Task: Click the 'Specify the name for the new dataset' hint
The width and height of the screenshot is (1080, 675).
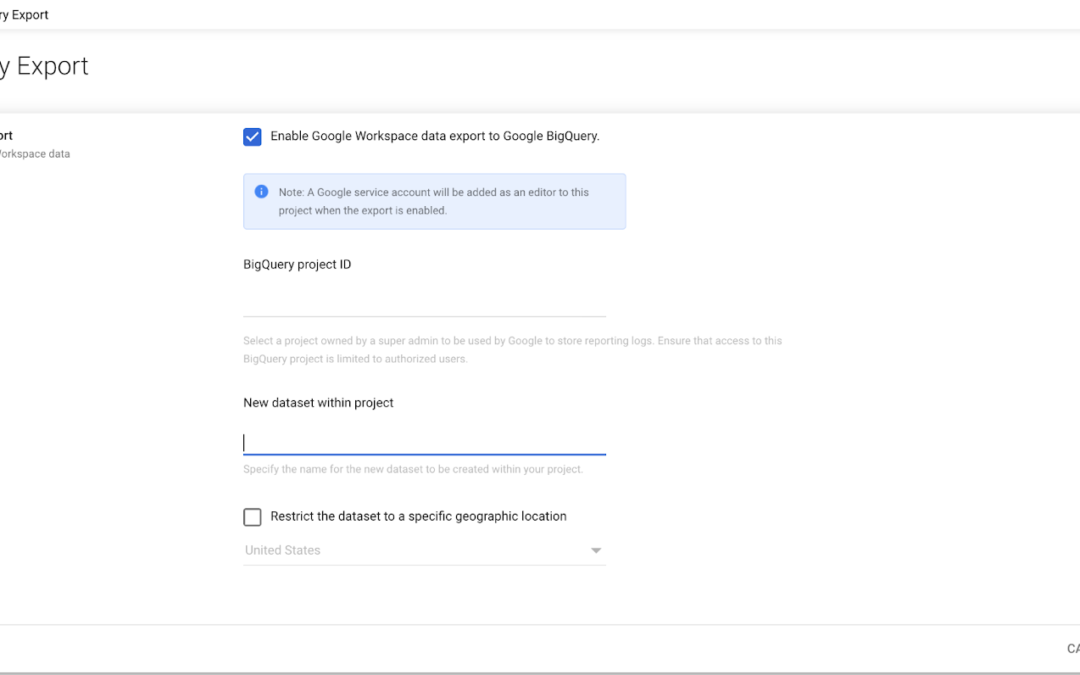Action: [413, 469]
